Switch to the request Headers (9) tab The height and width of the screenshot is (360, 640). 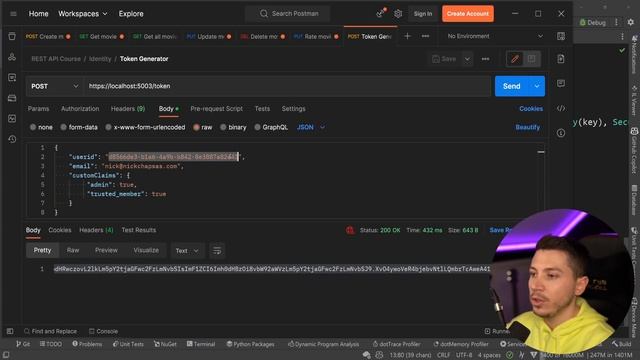tap(128, 109)
